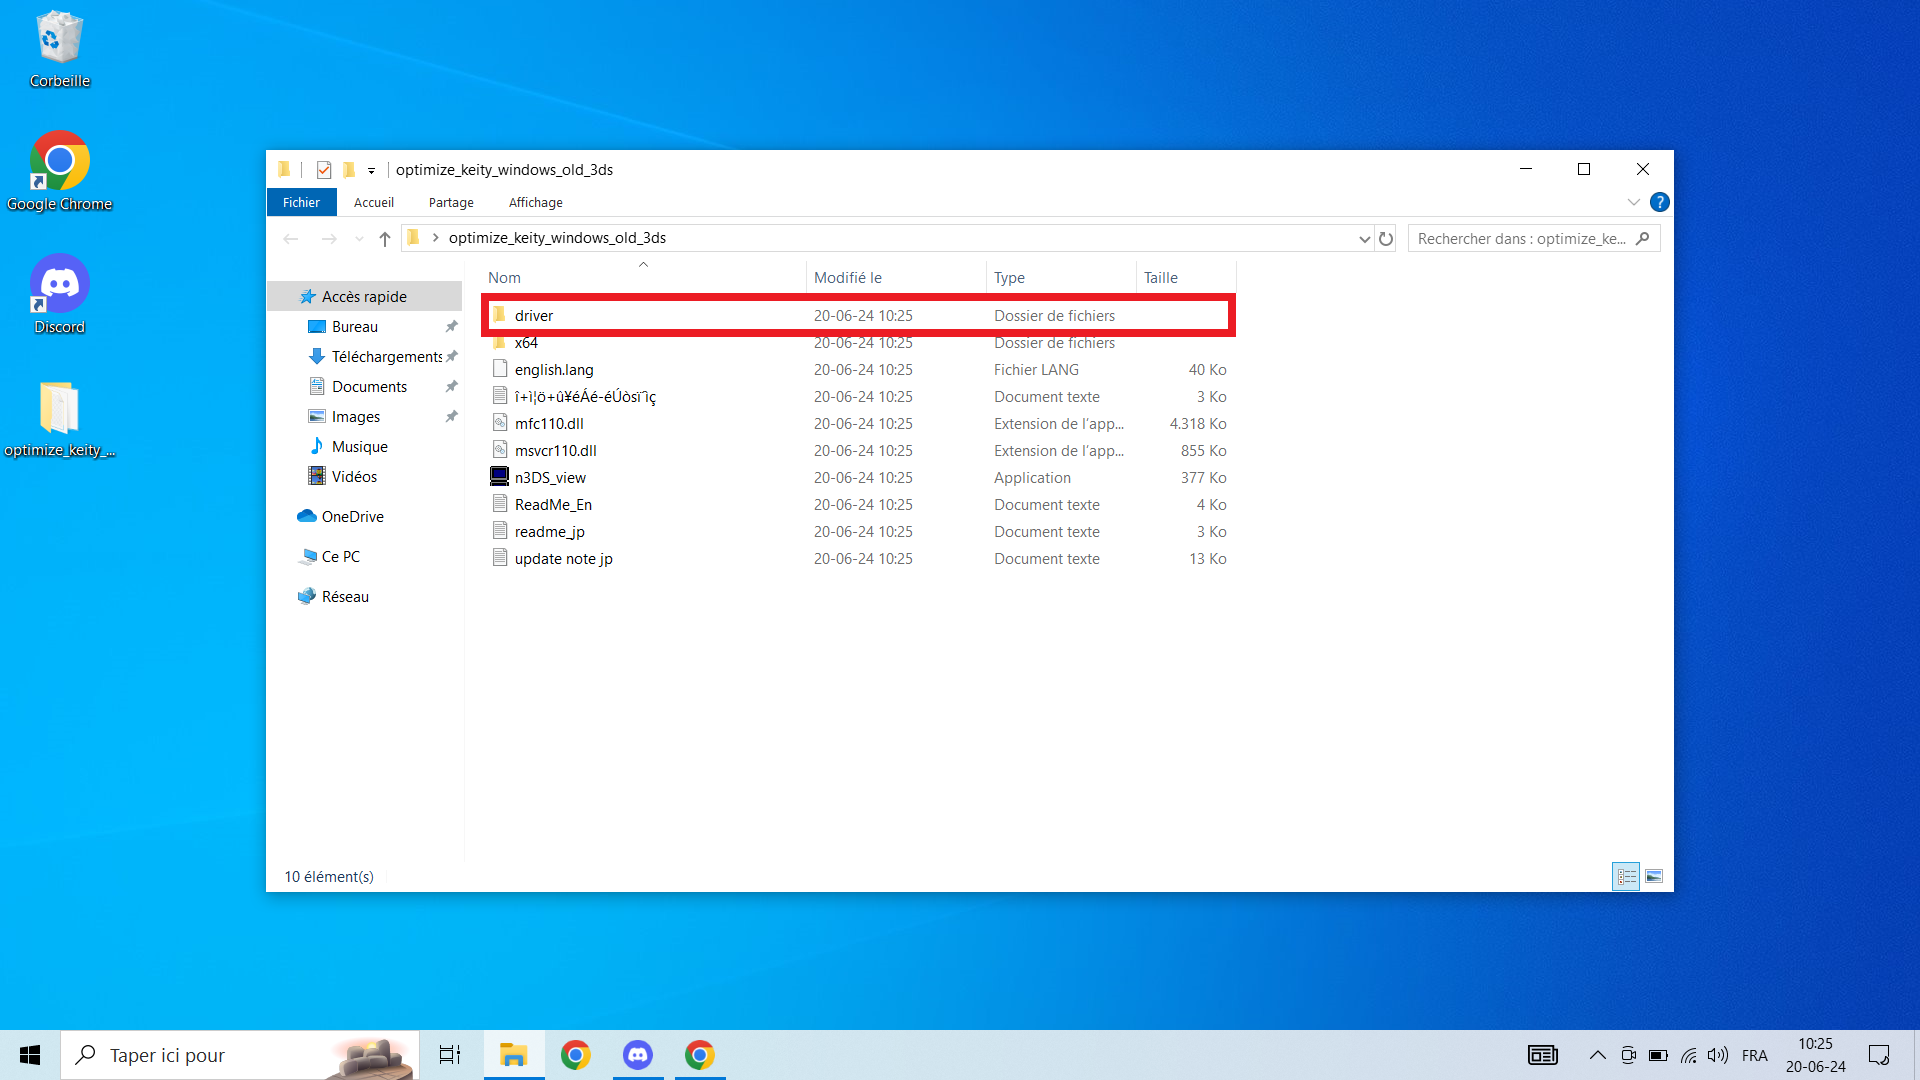
Task: Select the n3DS_view application file
Action: point(550,478)
